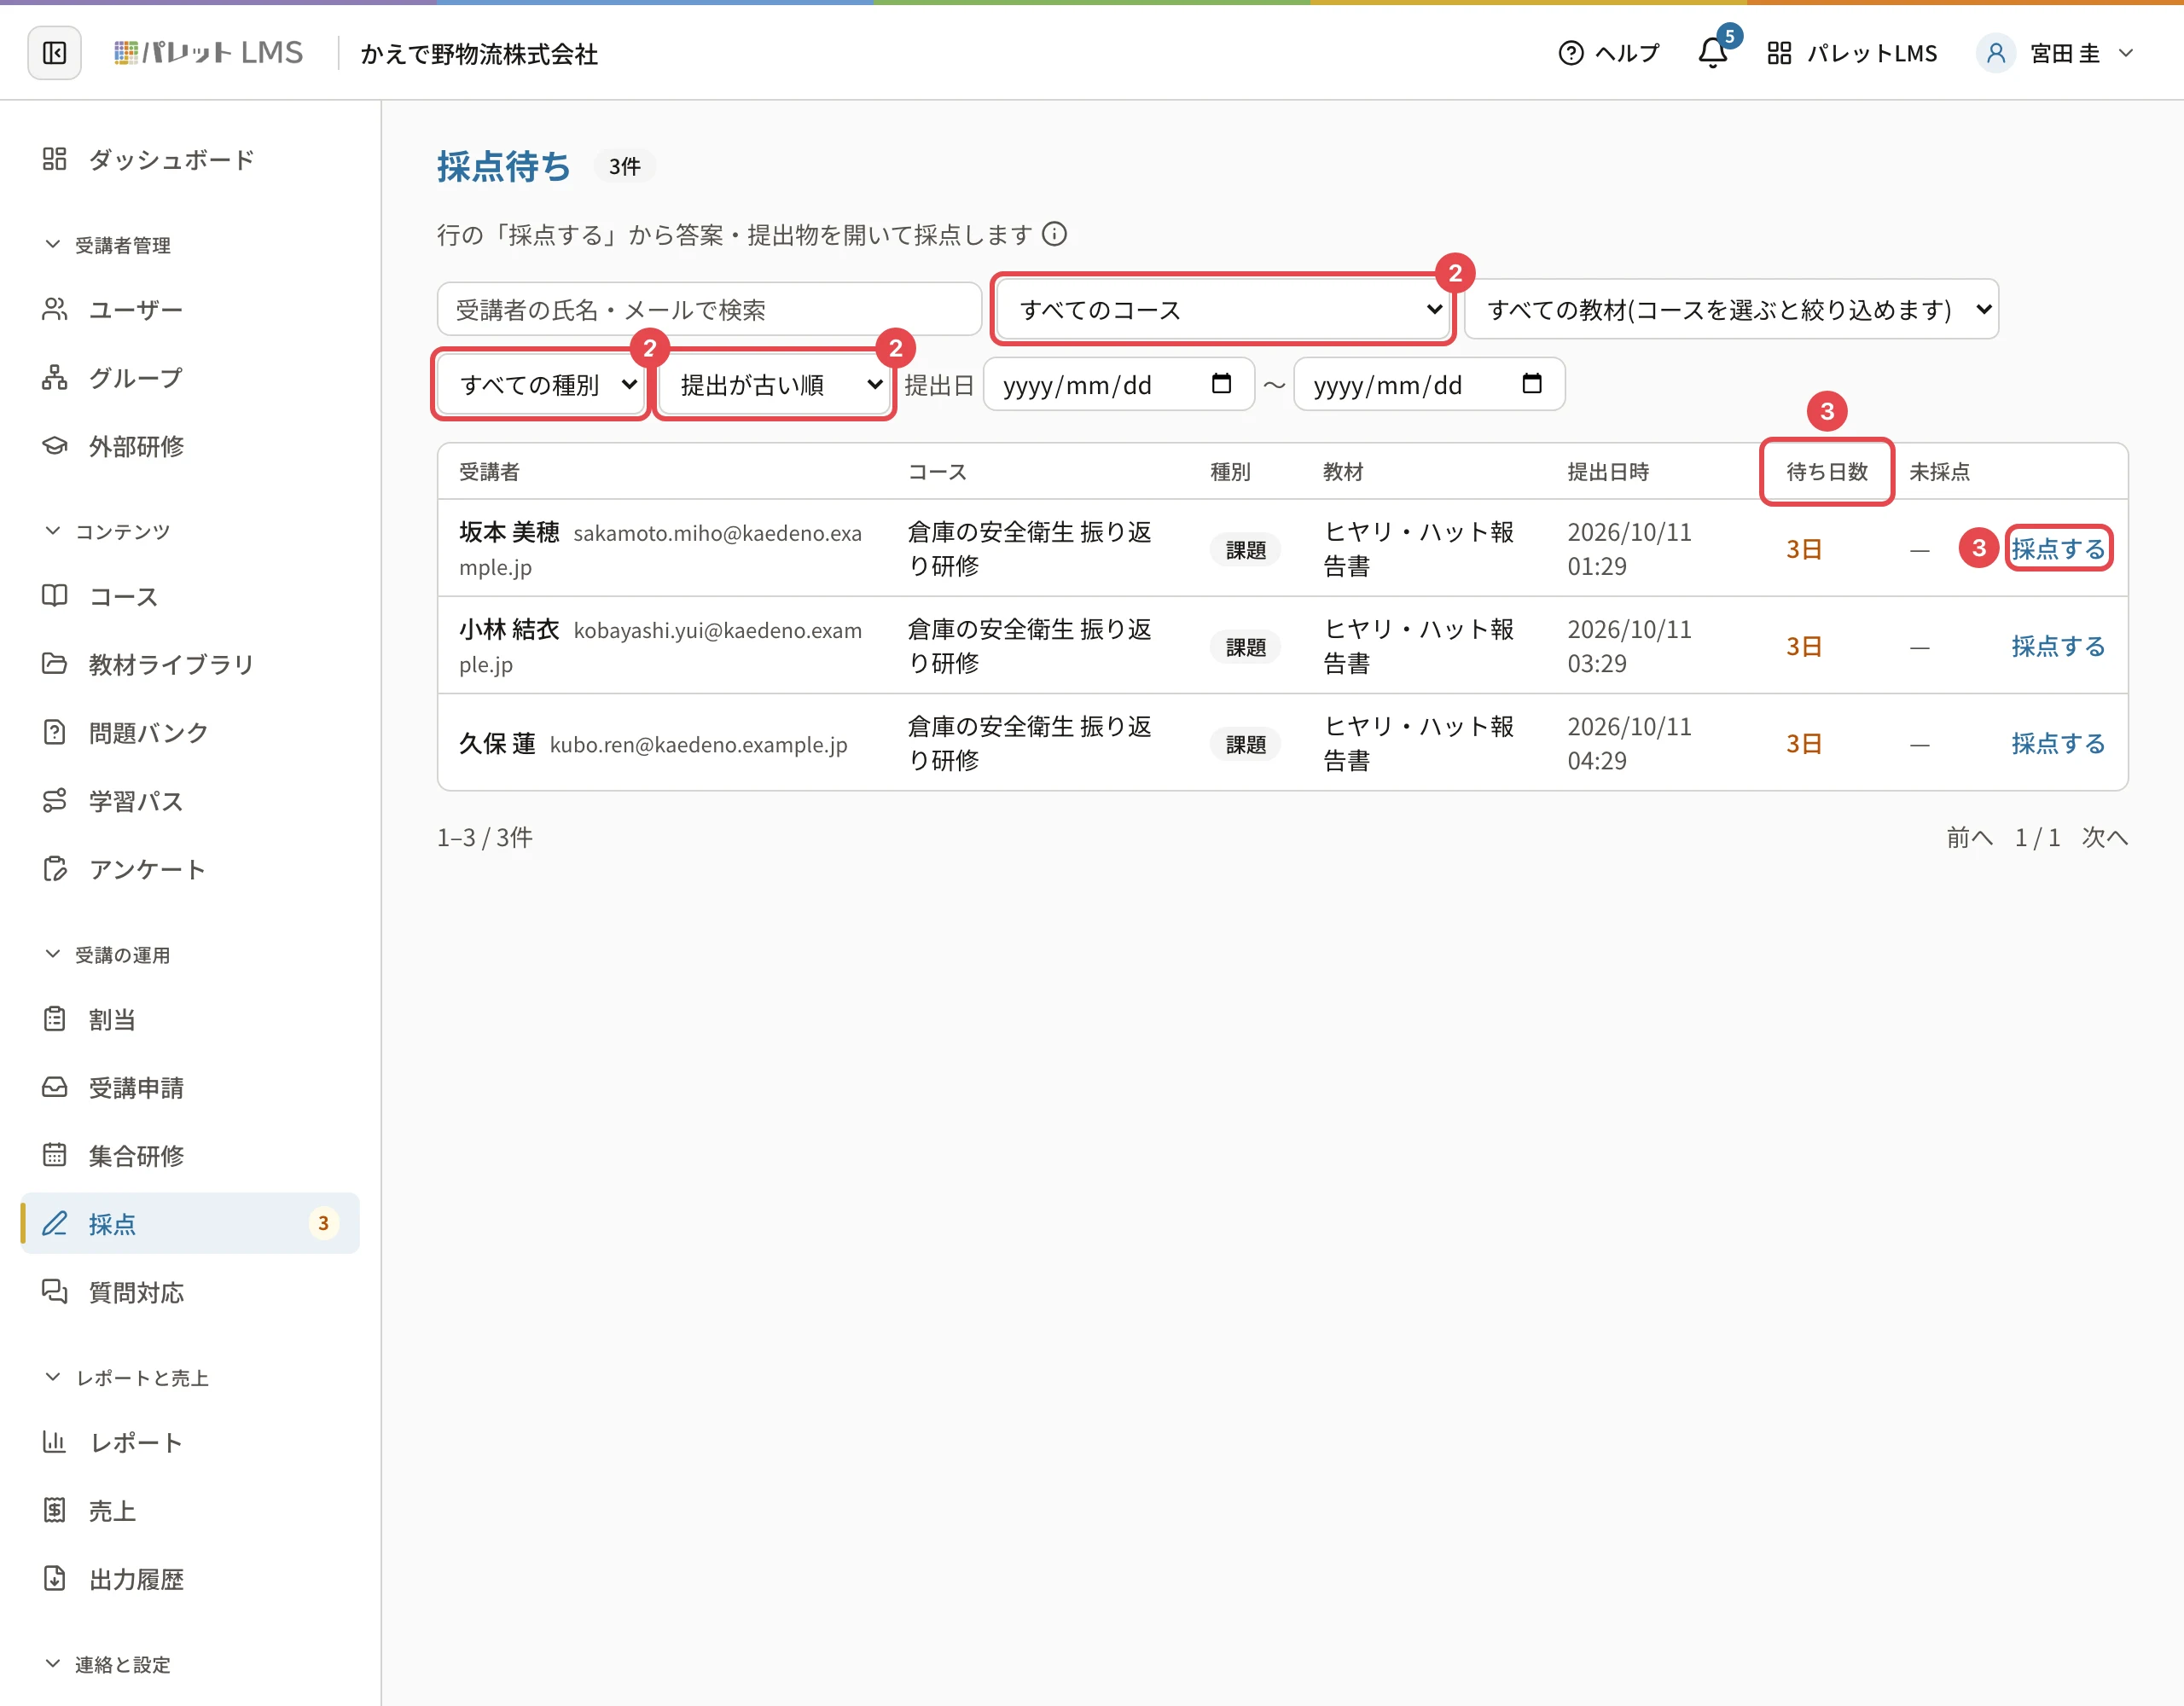Image resolution: width=2184 pixels, height=1706 pixels.
Task: Click the name 坂本 美穂
Action: pos(509,532)
